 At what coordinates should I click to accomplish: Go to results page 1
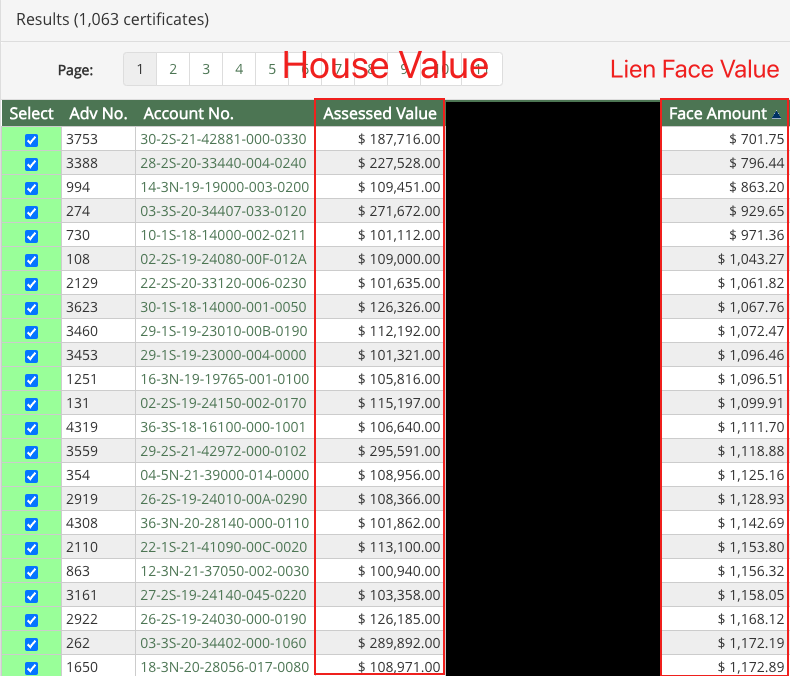tap(140, 69)
